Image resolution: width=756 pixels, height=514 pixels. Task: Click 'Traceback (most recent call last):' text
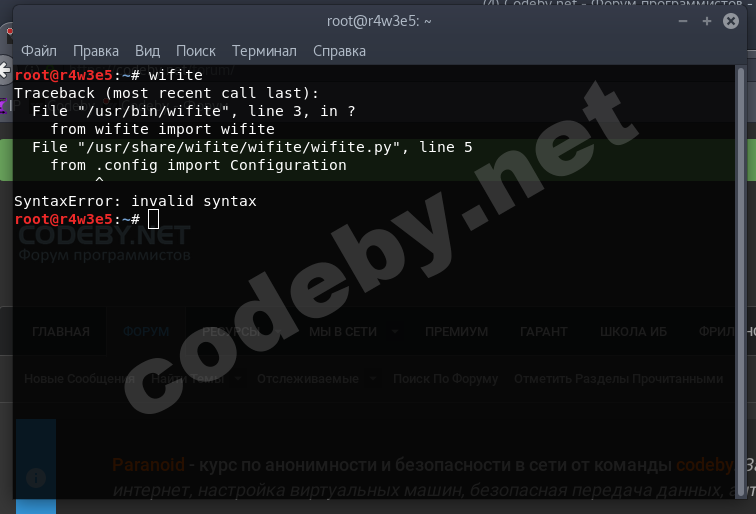[x=166, y=93]
